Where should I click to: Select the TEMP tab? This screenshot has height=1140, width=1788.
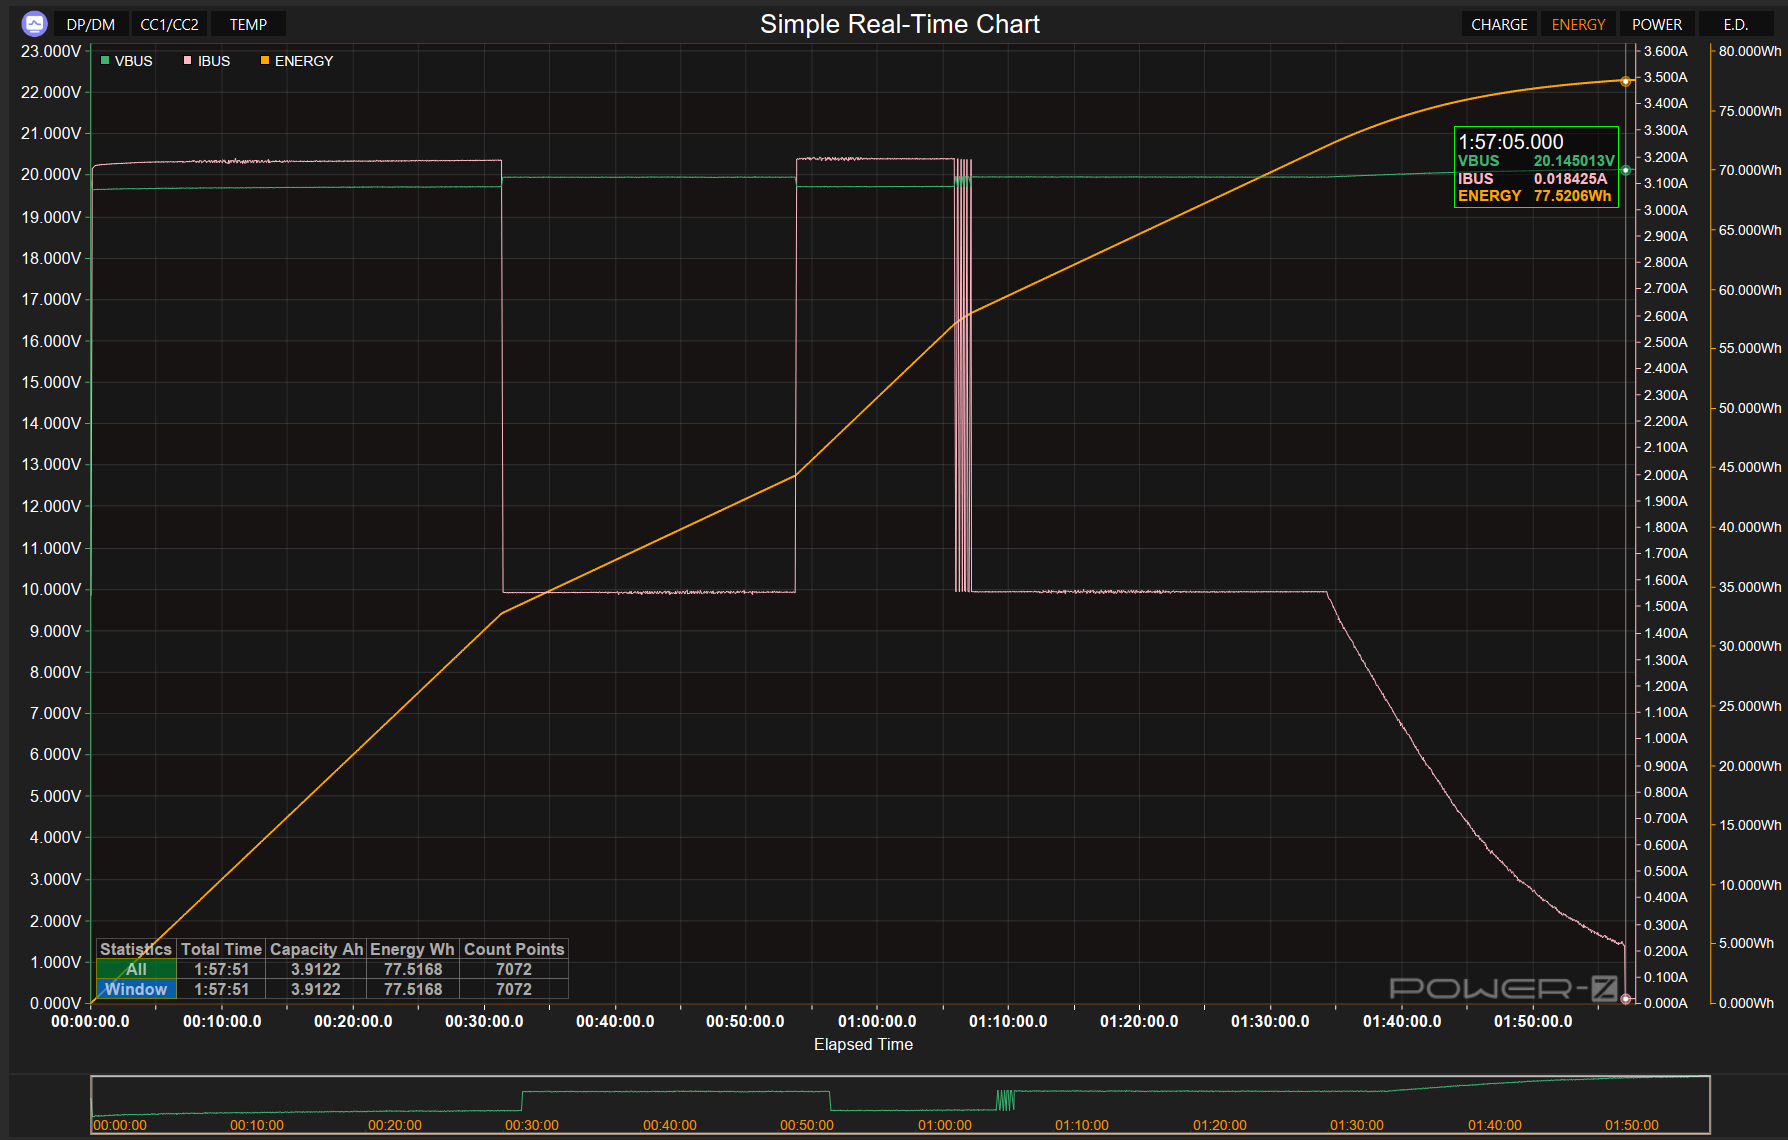[248, 24]
